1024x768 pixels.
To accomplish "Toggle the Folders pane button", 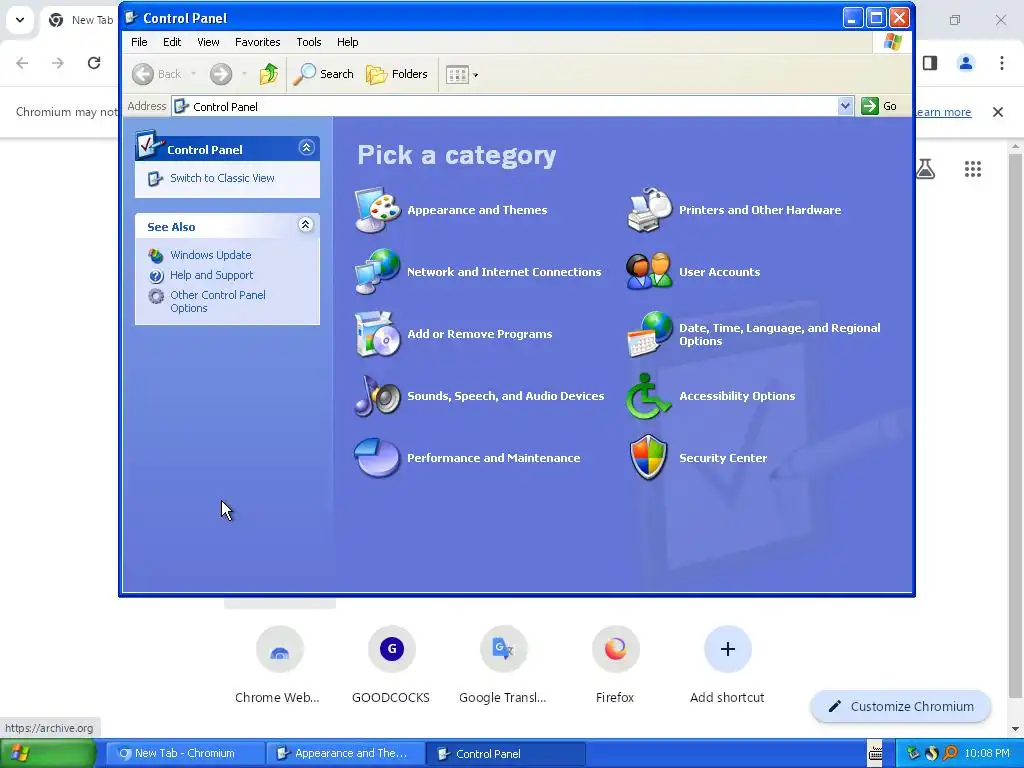I will click(x=396, y=74).
